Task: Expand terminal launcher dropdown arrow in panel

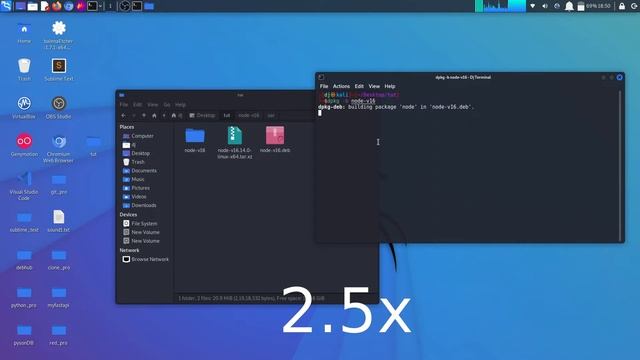Action: point(100,6)
